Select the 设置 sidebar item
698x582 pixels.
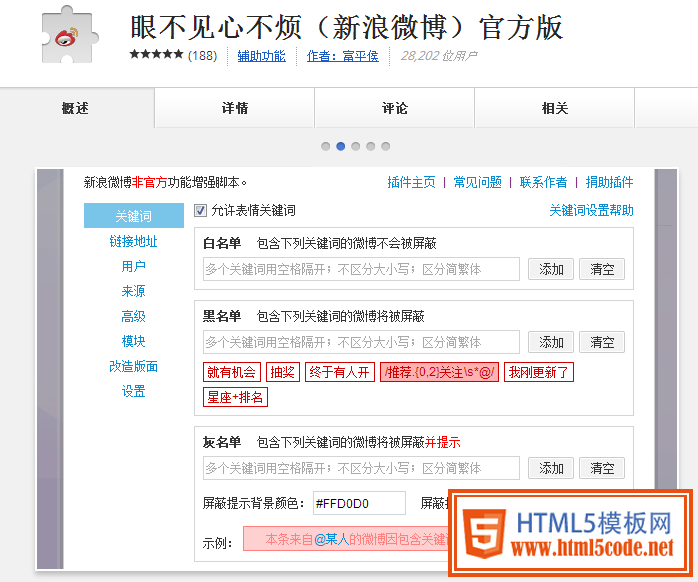pyautogui.click(x=134, y=391)
